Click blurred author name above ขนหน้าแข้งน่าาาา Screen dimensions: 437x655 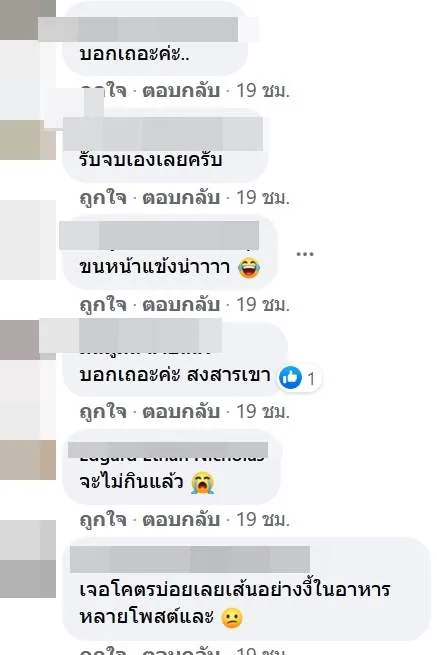pos(159,236)
